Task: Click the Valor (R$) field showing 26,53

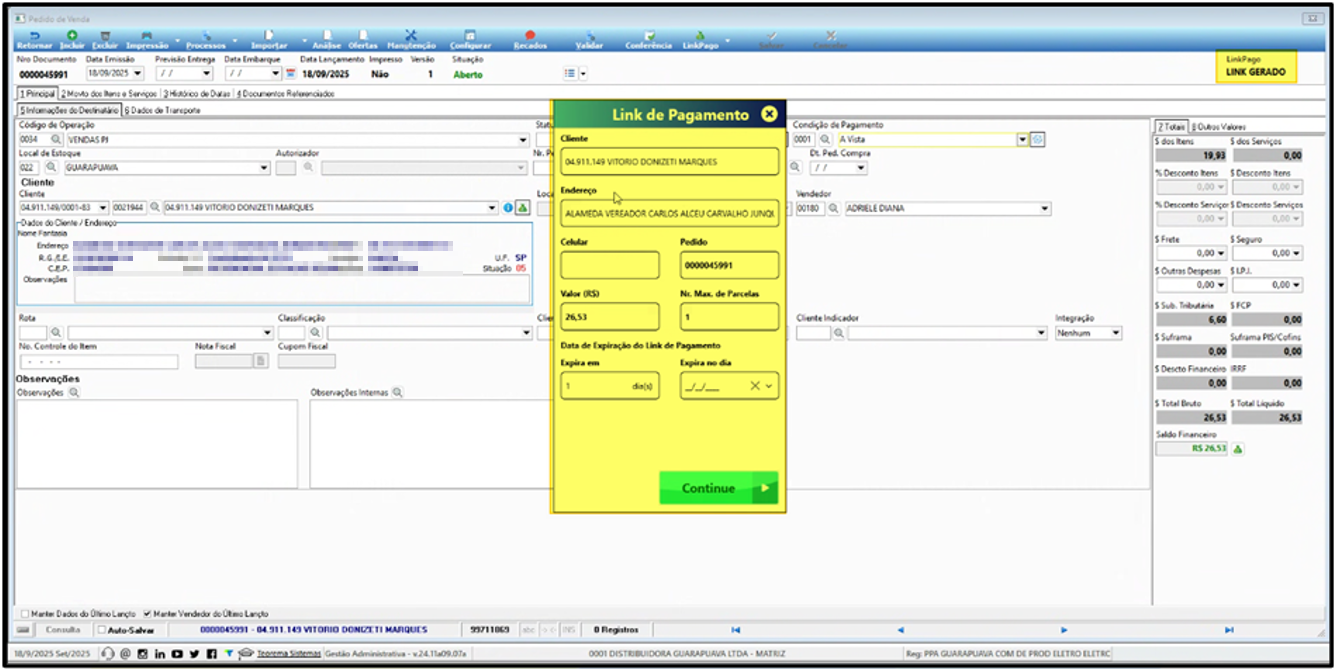Action: pos(610,317)
